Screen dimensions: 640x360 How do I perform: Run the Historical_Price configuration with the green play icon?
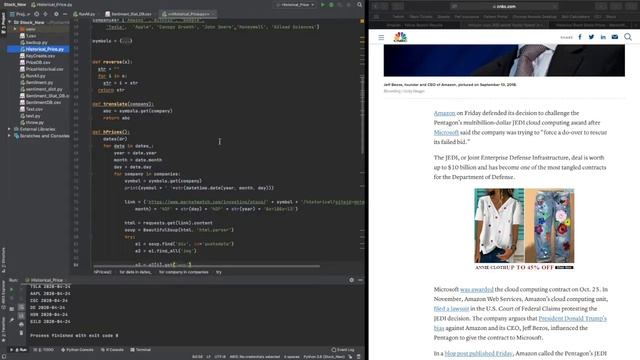click(x=323, y=4)
